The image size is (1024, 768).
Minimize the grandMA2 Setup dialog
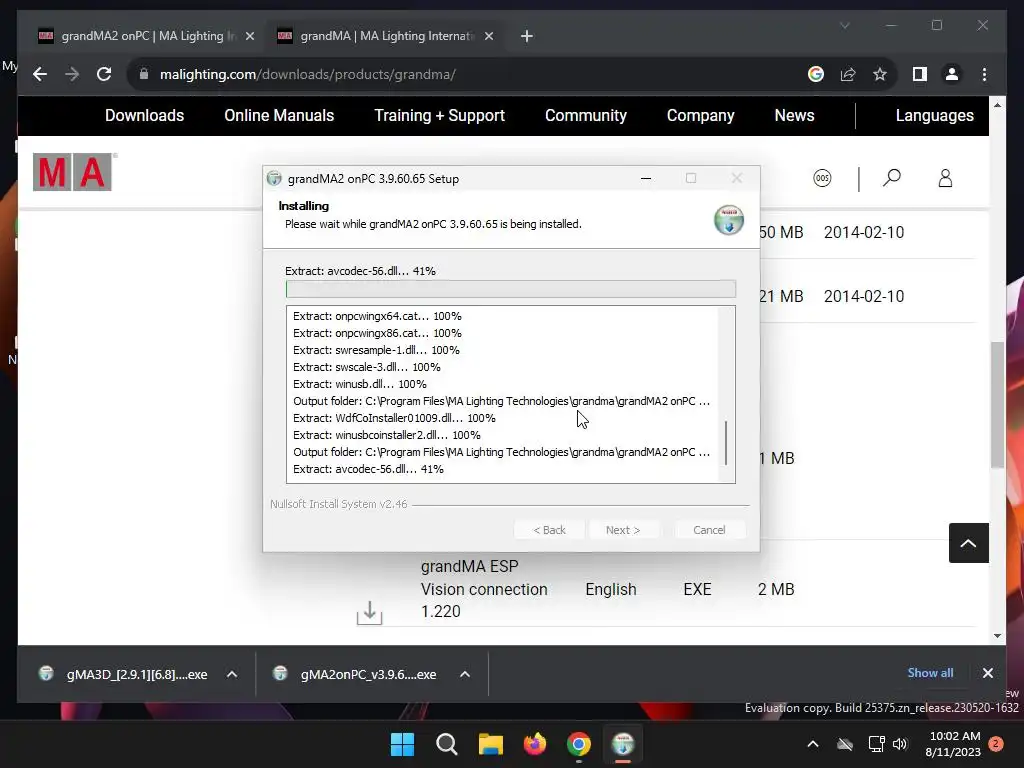click(646, 178)
